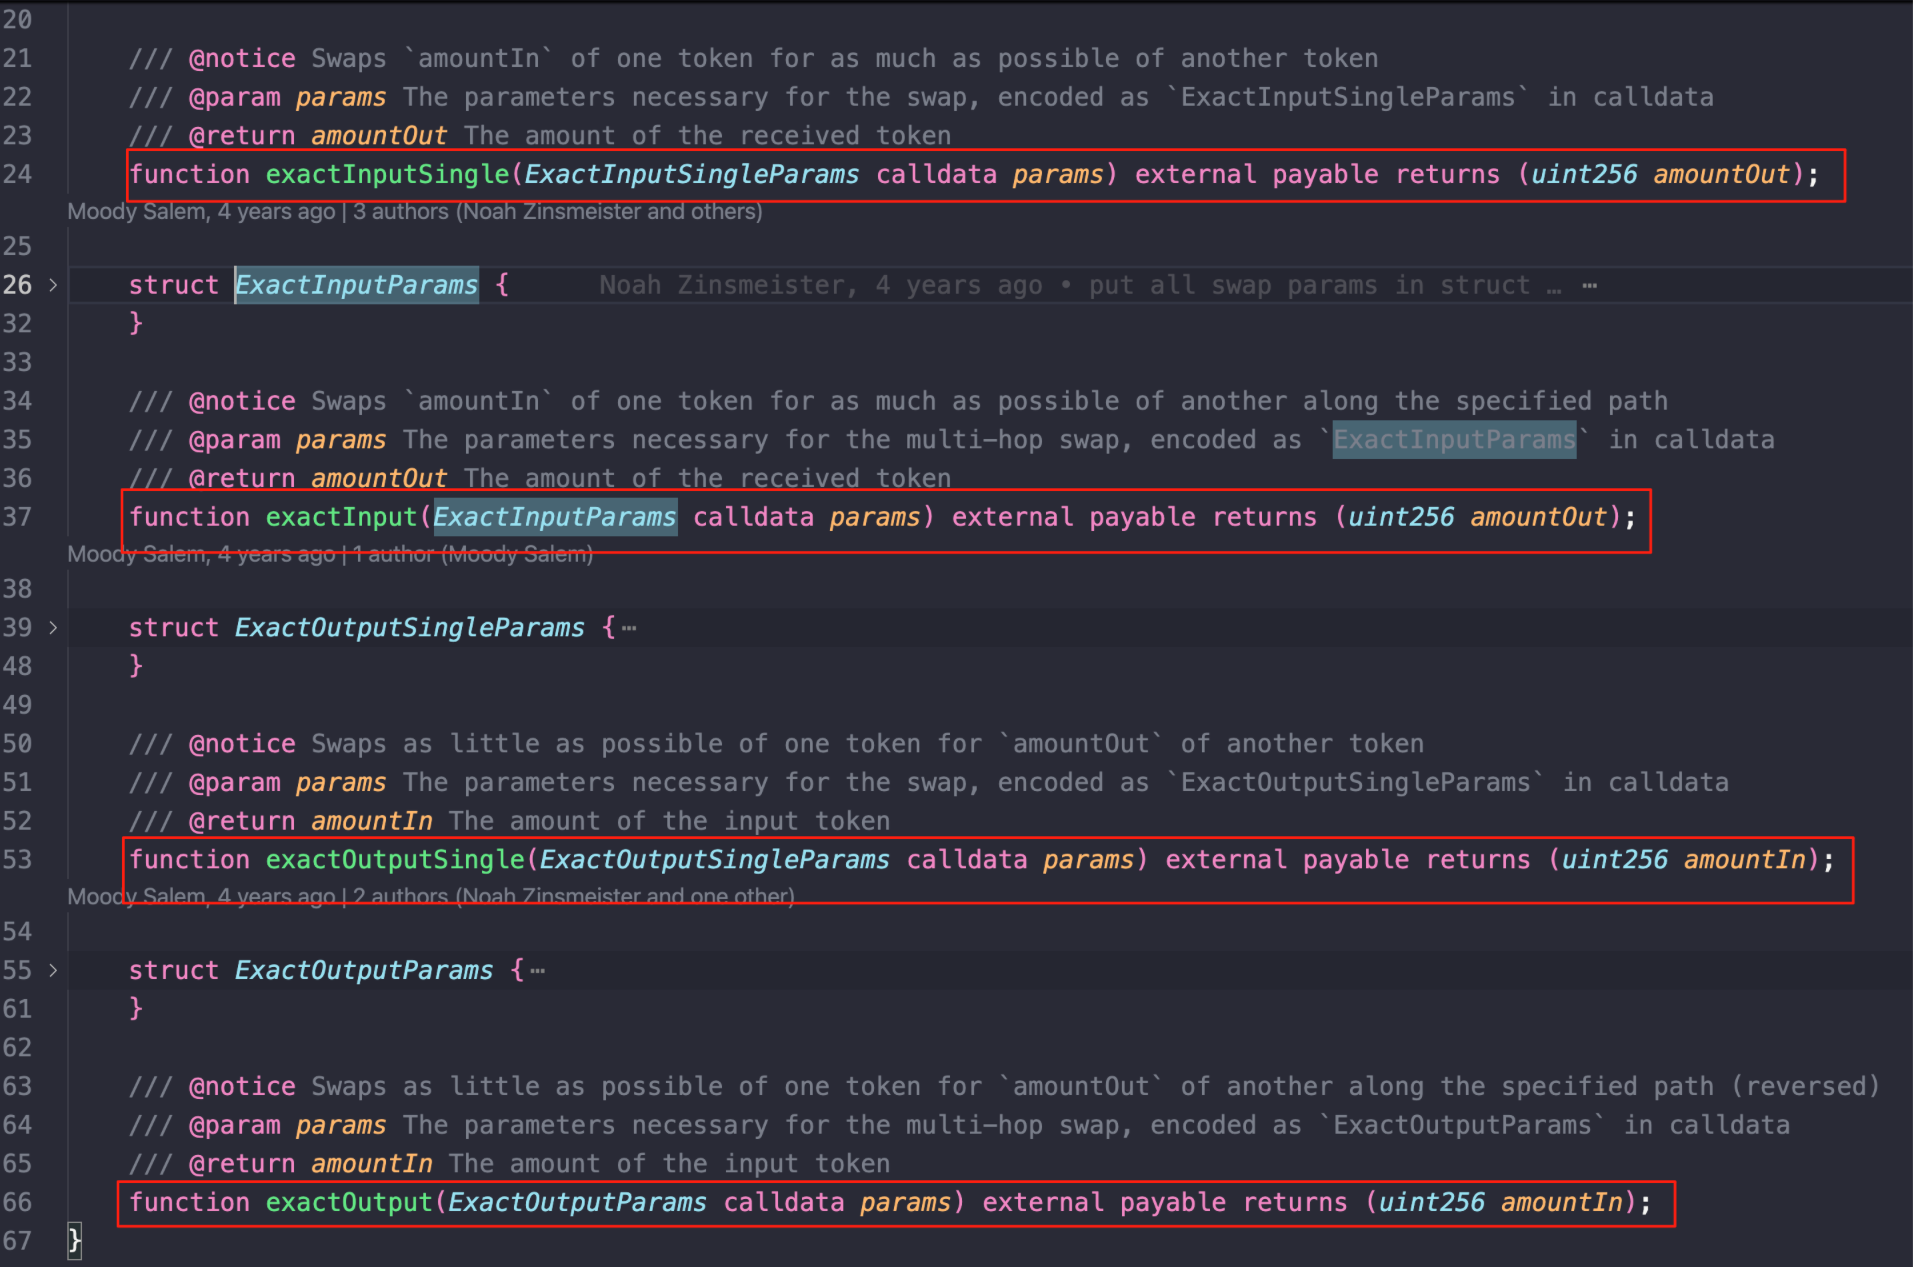Click the ExactOutputSingleParams struct name on line 39
This screenshot has width=1914, height=1268.
pyautogui.click(x=409, y=628)
